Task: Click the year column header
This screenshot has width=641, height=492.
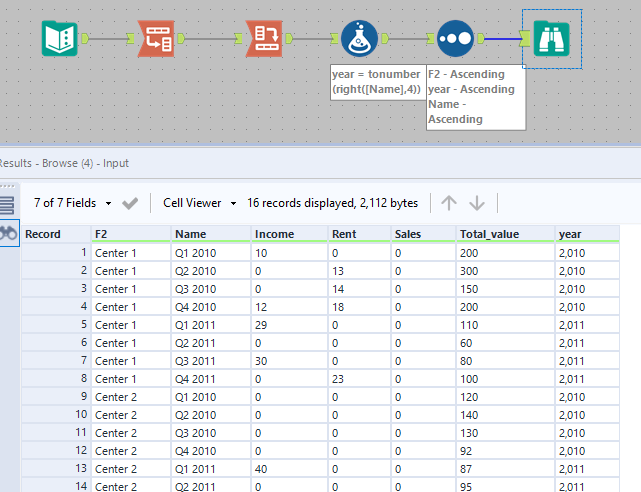Action: (x=587, y=234)
